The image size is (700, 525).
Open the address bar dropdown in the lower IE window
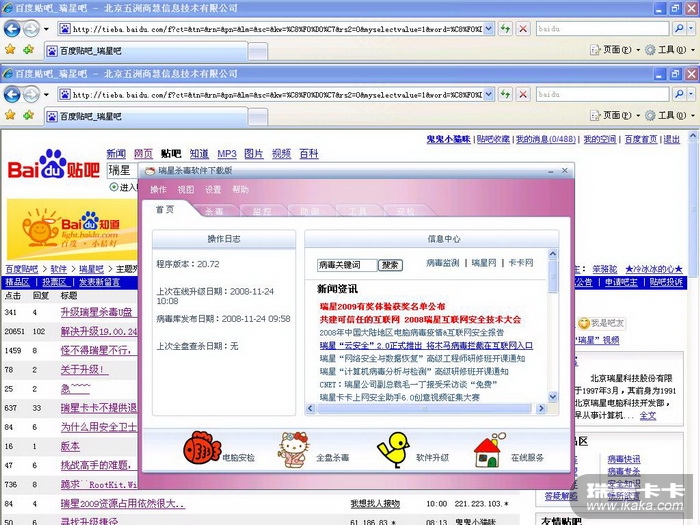(x=488, y=94)
